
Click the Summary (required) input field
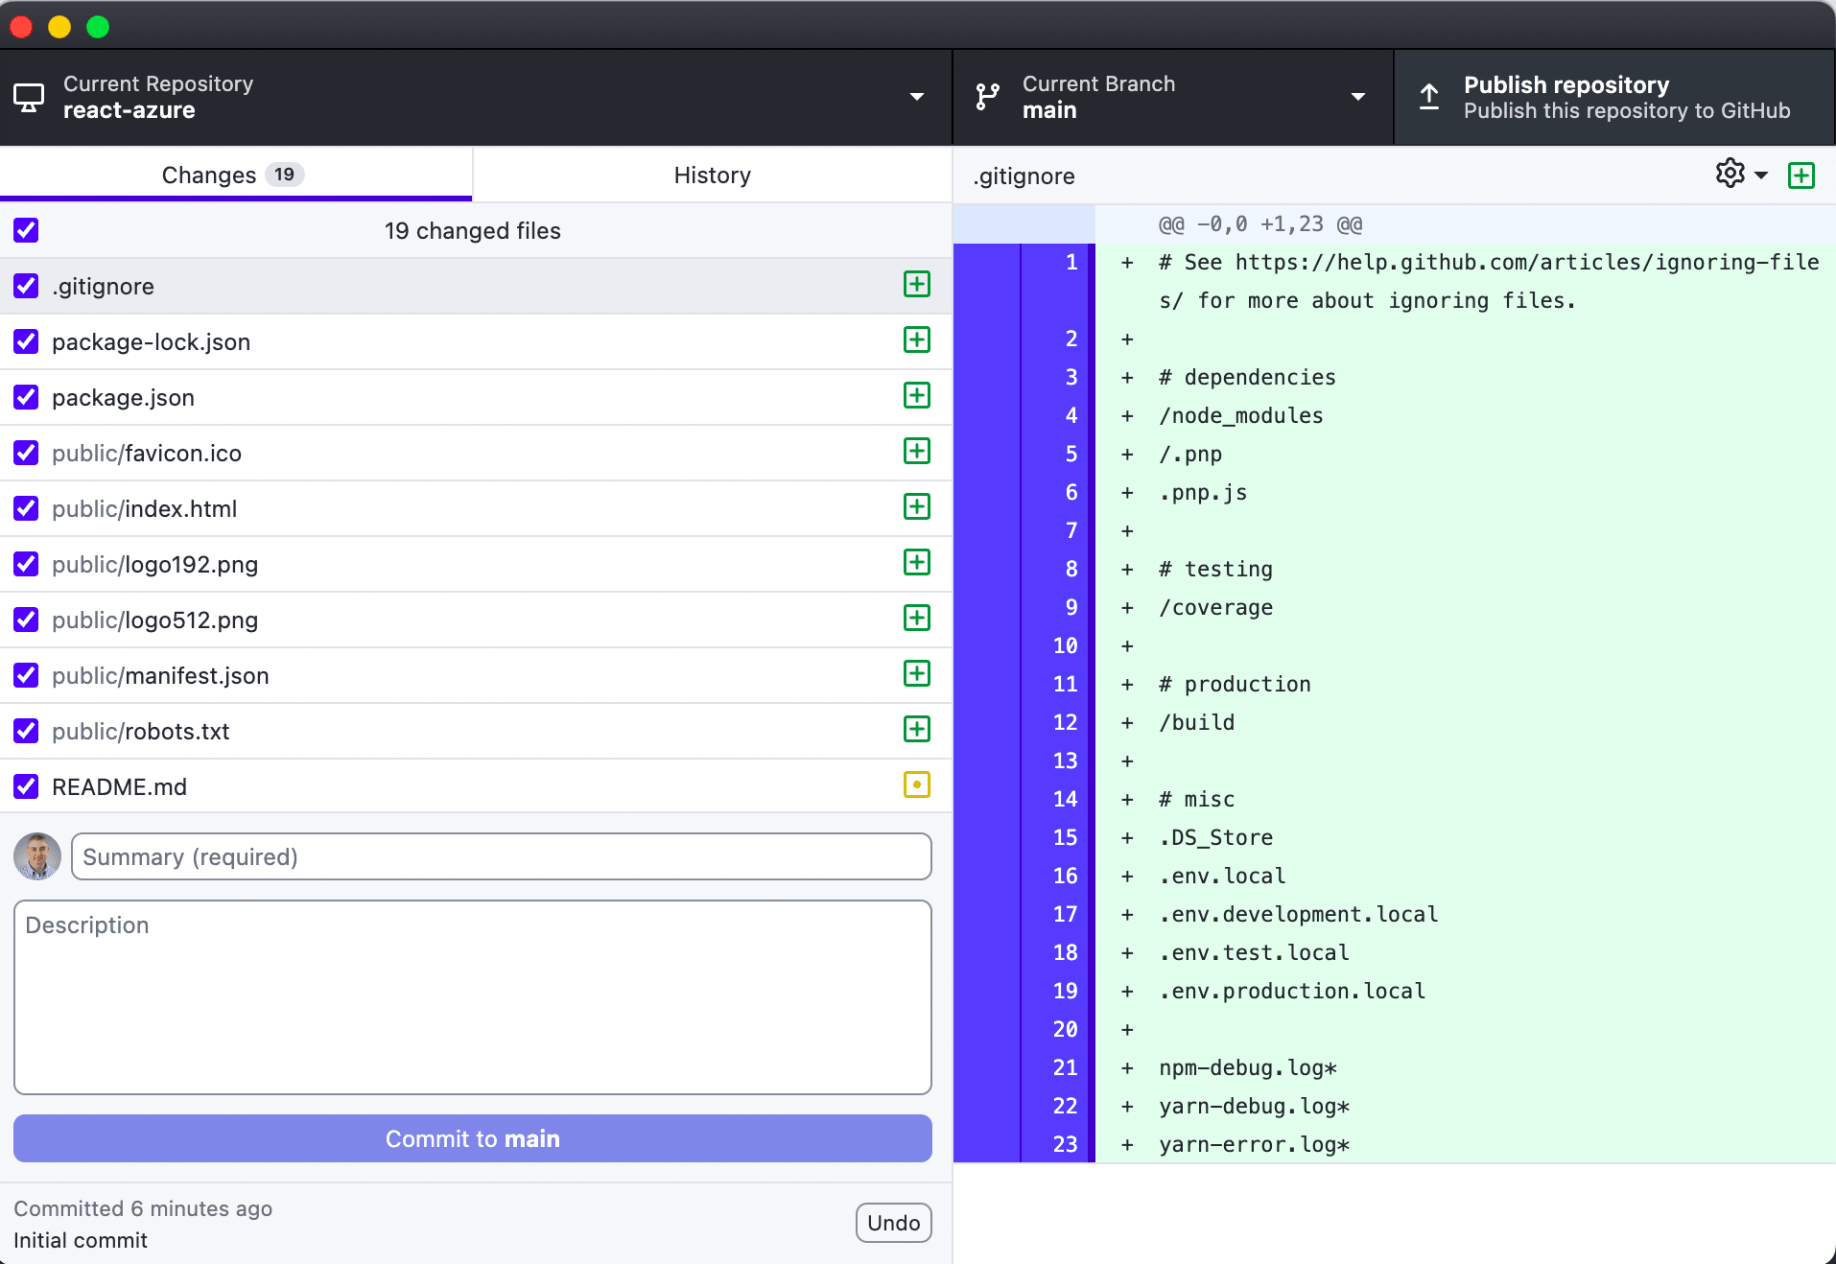(x=501, y=857)
